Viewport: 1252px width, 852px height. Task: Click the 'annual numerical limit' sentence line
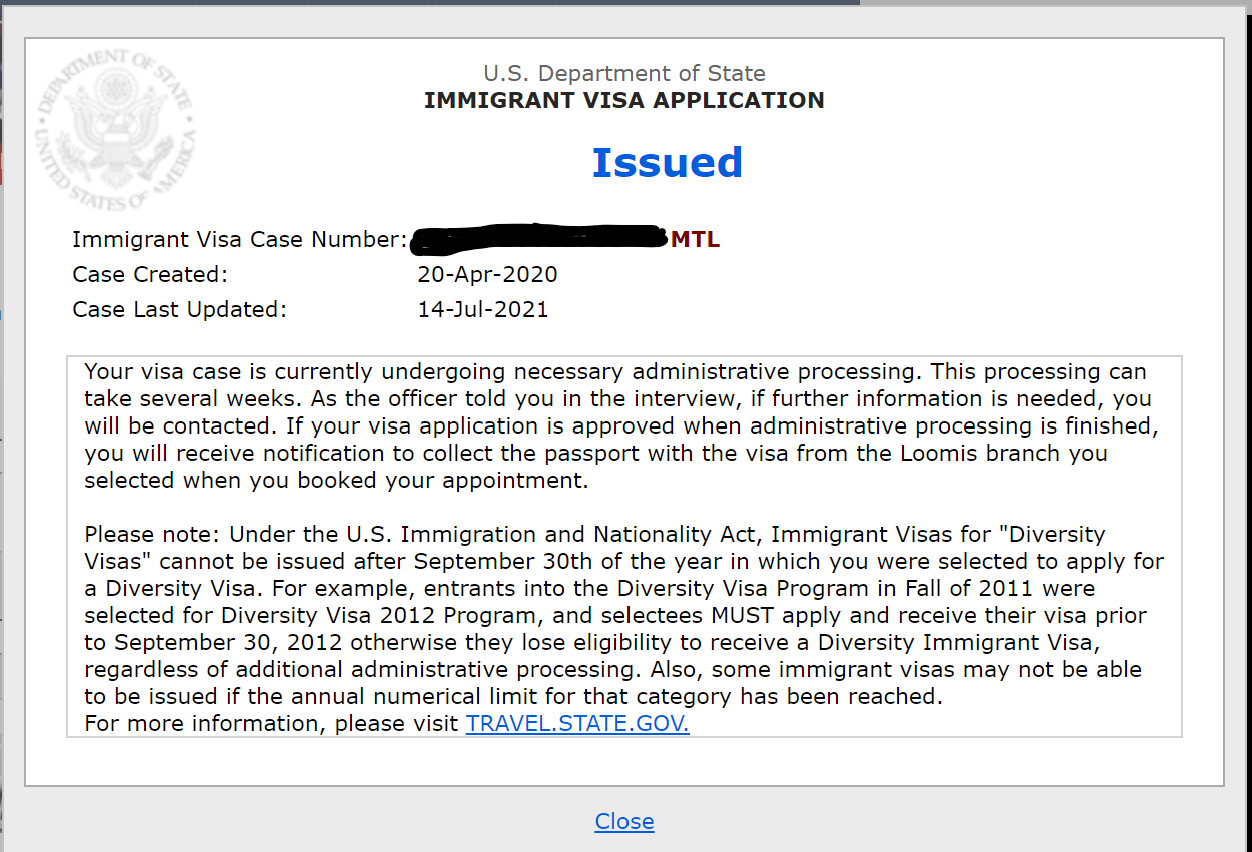[x=514, y=696]
